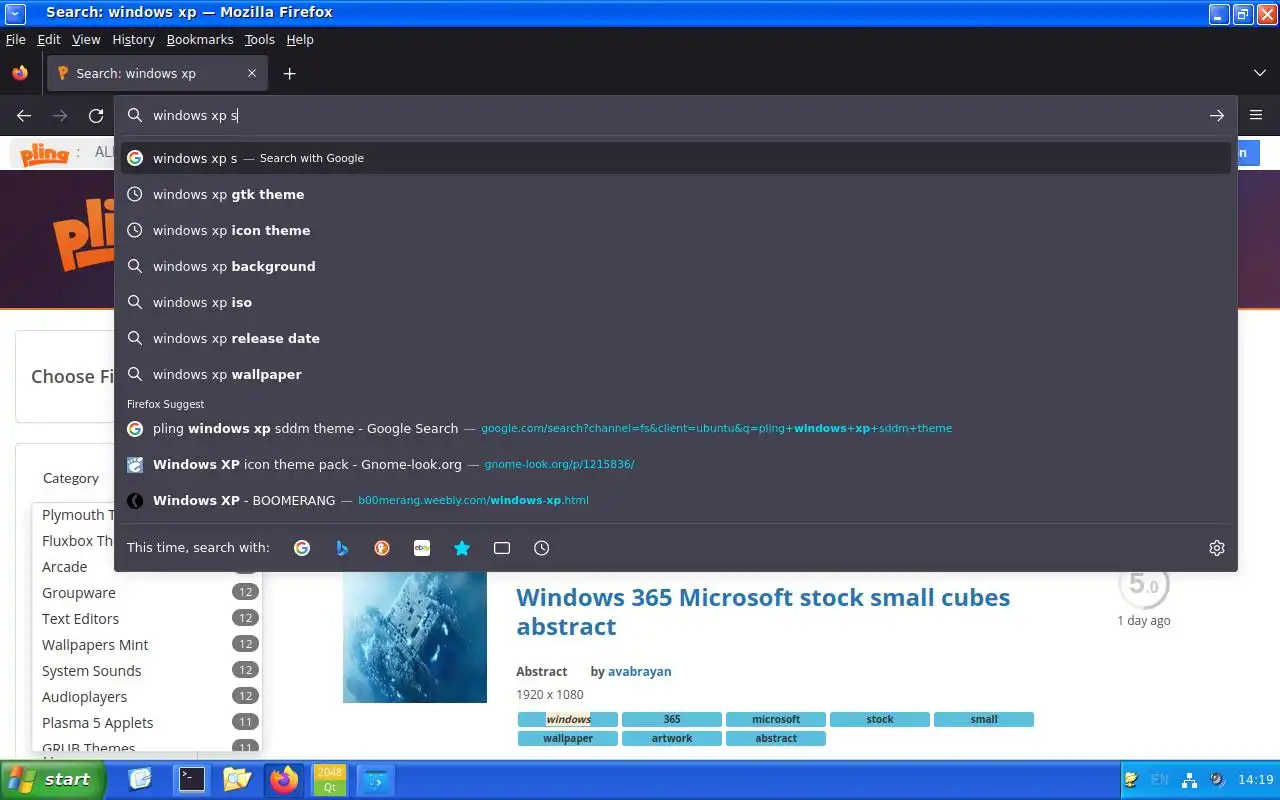Click the Go arrow in the address bar

point(1217,116)
